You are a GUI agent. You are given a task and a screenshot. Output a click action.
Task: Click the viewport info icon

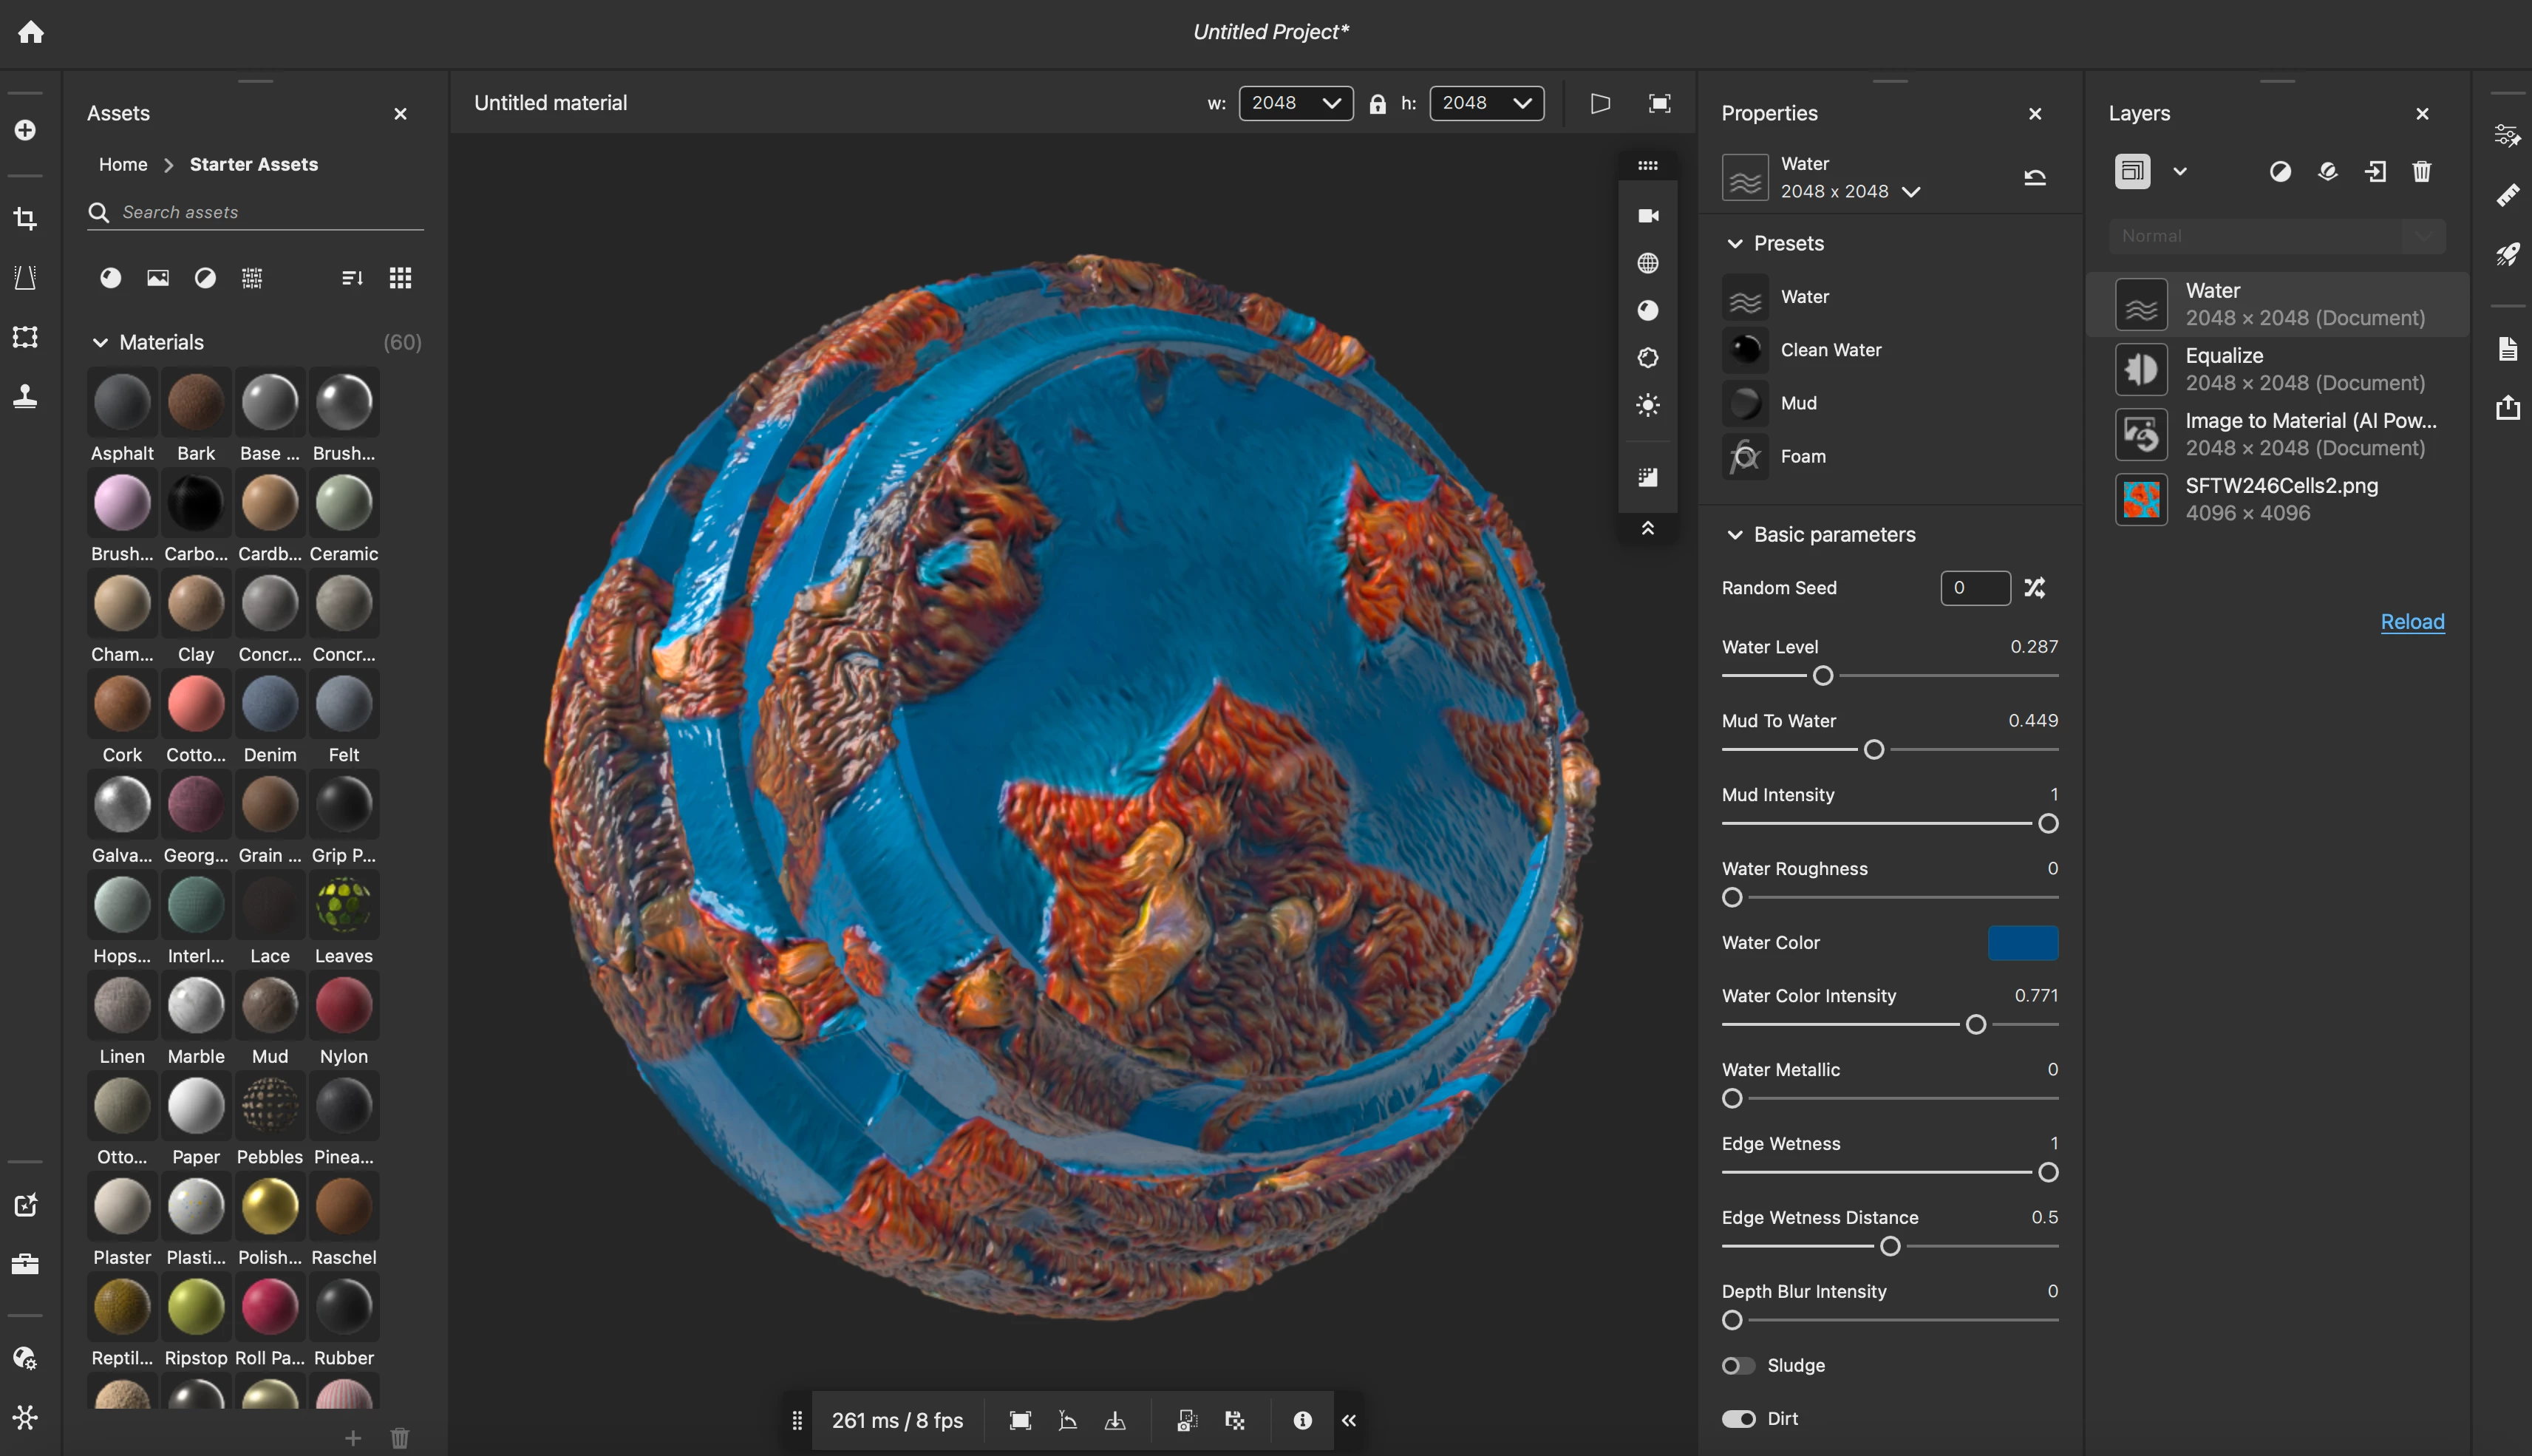[x=1302, y=1420]
